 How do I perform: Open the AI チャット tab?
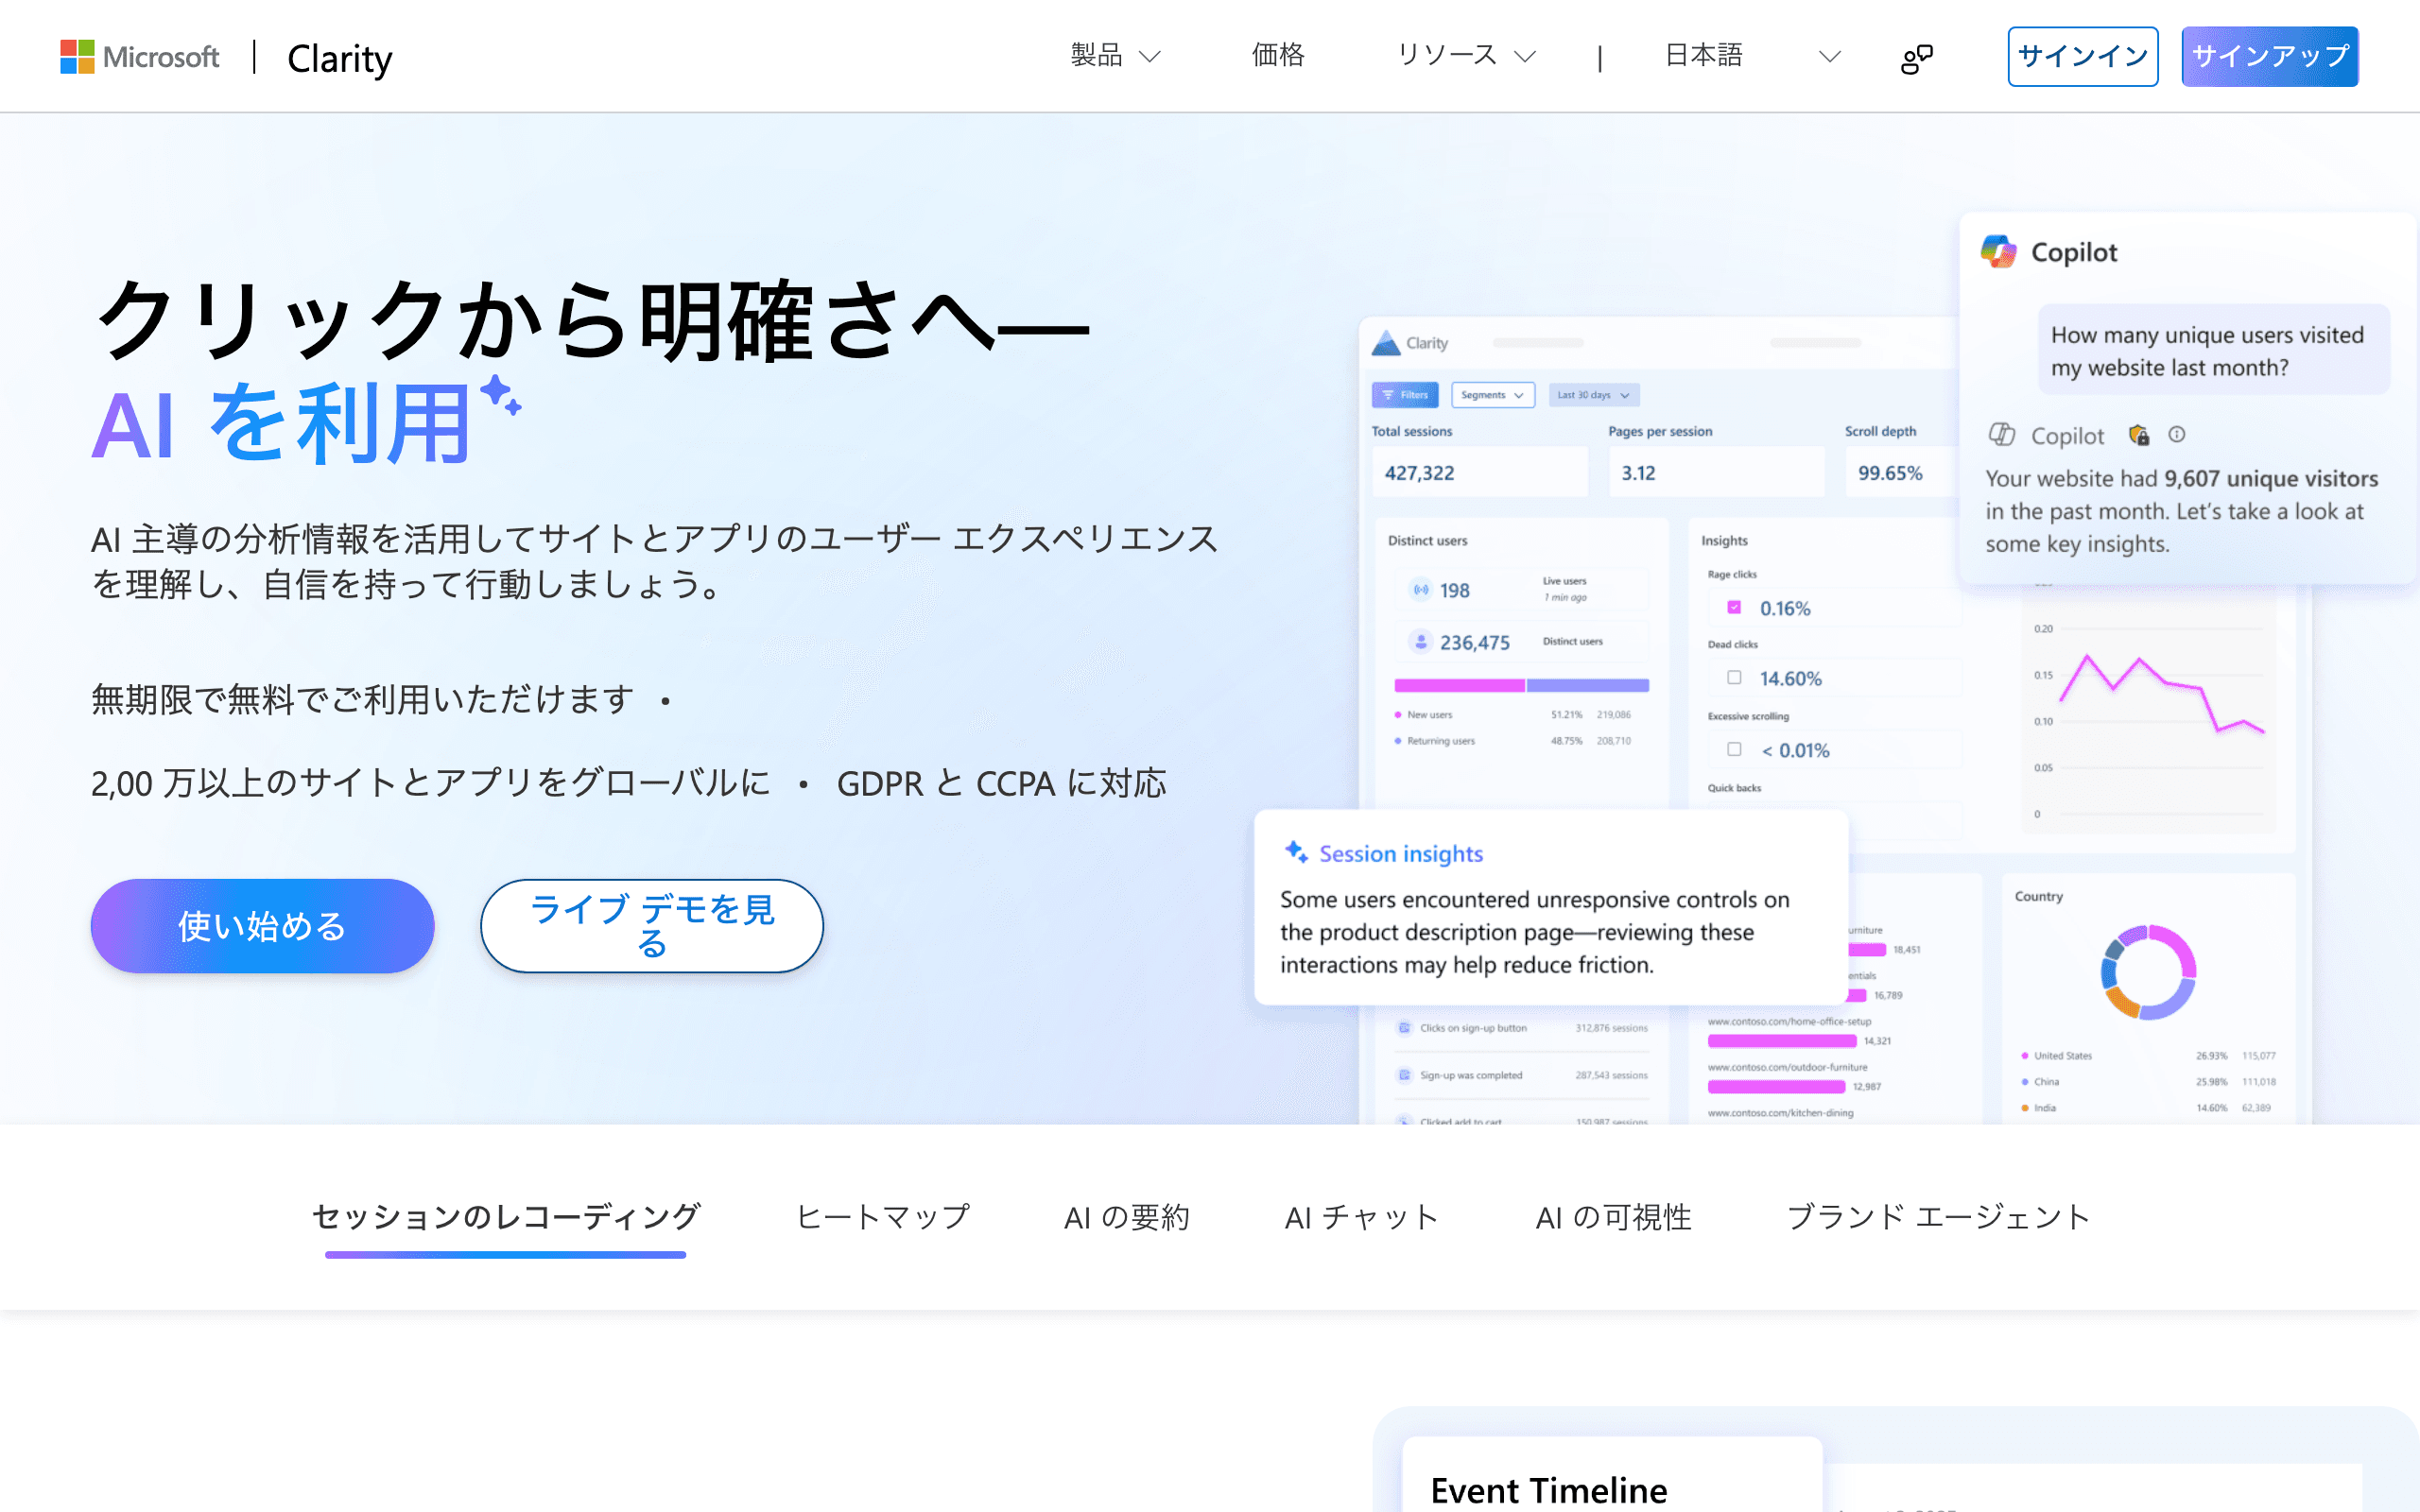pyautogui.click(x=1362, y=1217)
